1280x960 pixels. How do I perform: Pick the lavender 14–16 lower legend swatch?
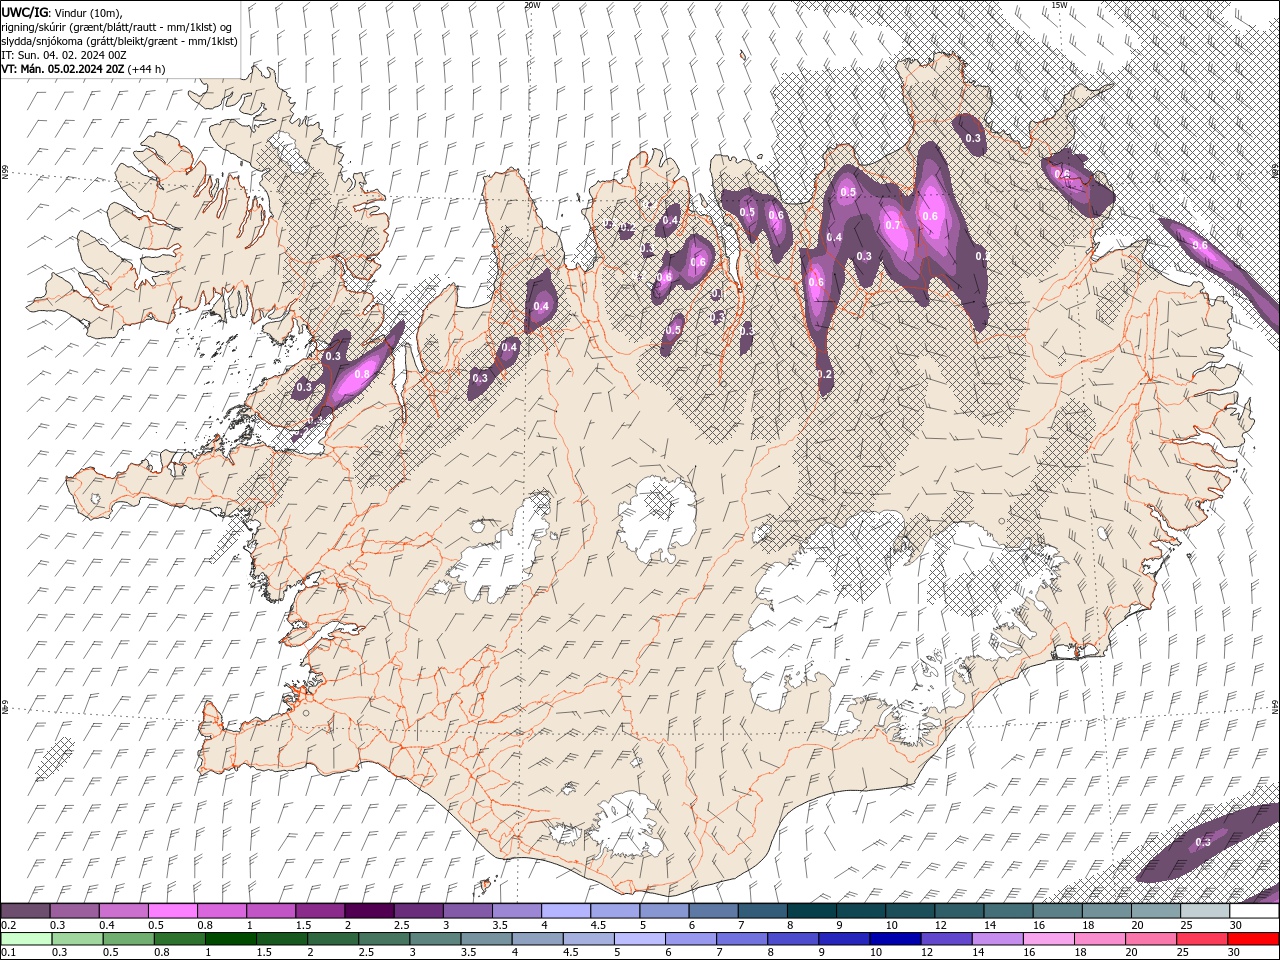[996, 939]
